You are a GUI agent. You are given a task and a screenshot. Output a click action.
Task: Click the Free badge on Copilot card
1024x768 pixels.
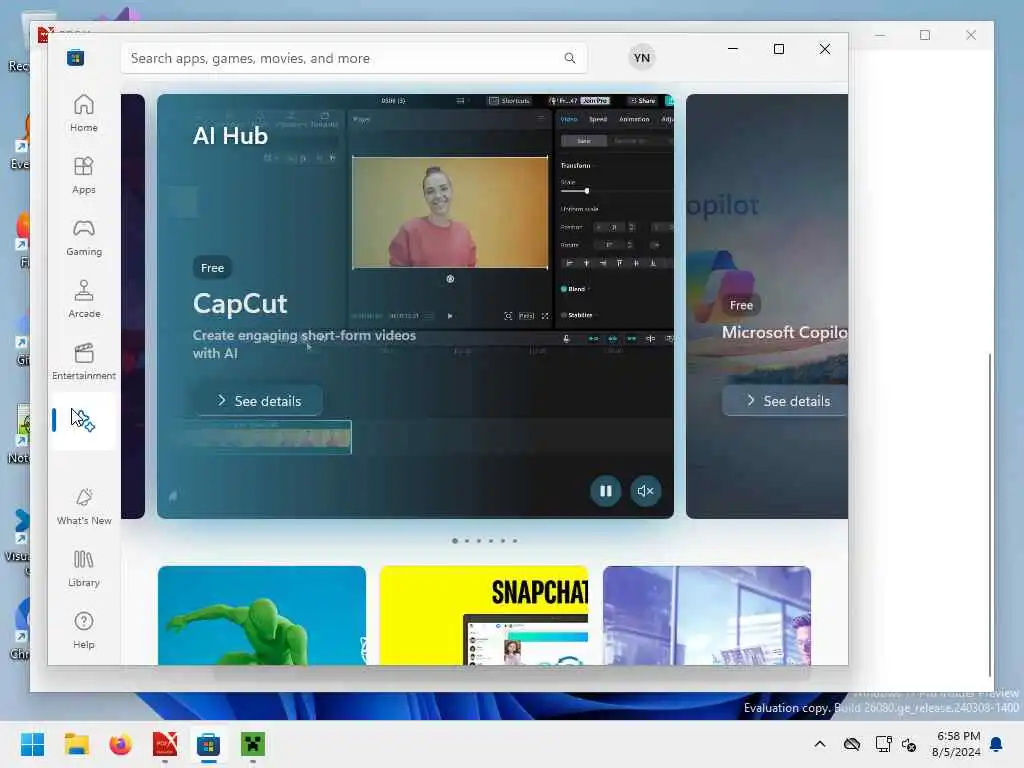(x=741, y=305)
